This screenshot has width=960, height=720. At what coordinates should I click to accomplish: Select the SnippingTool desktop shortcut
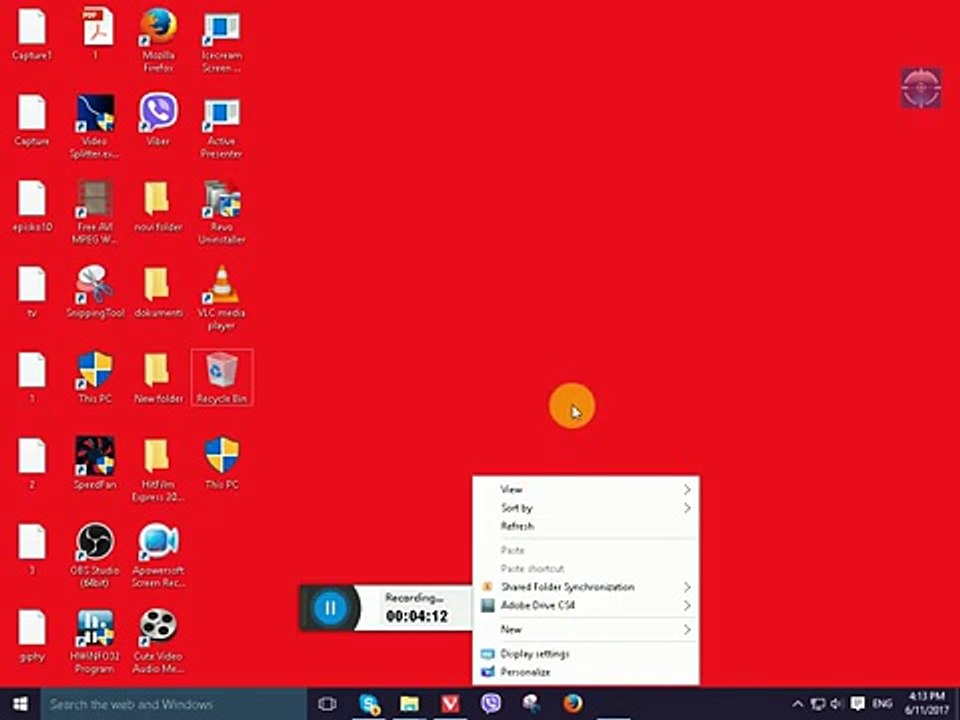pyautogui.click(x=95, y=292)
